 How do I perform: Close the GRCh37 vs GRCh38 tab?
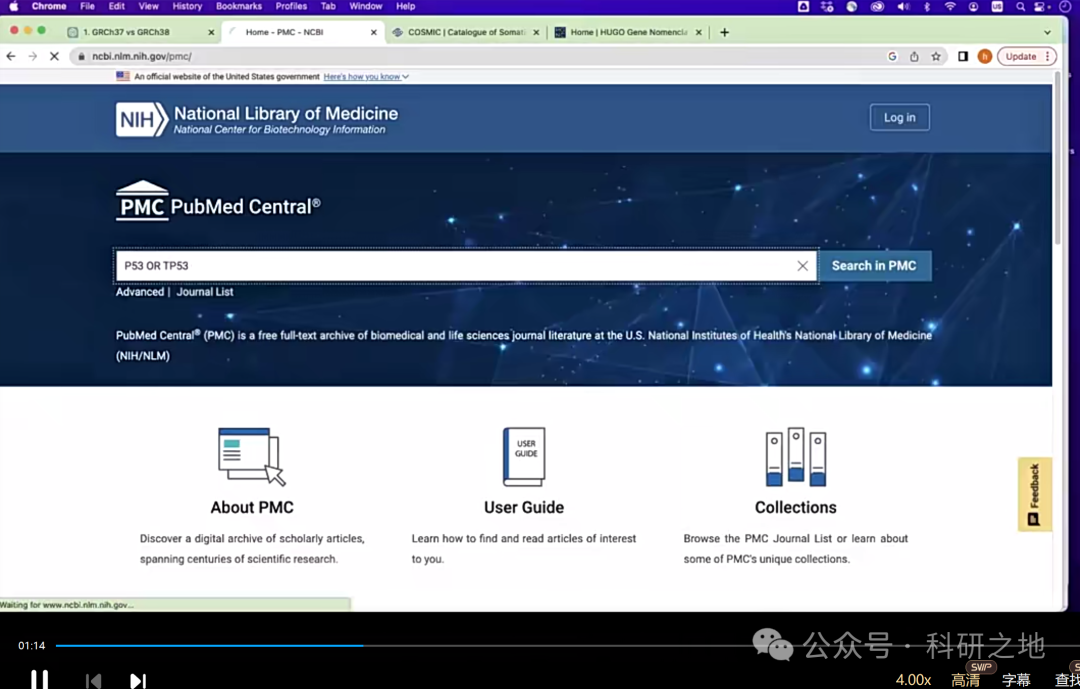tap(211, 32)
